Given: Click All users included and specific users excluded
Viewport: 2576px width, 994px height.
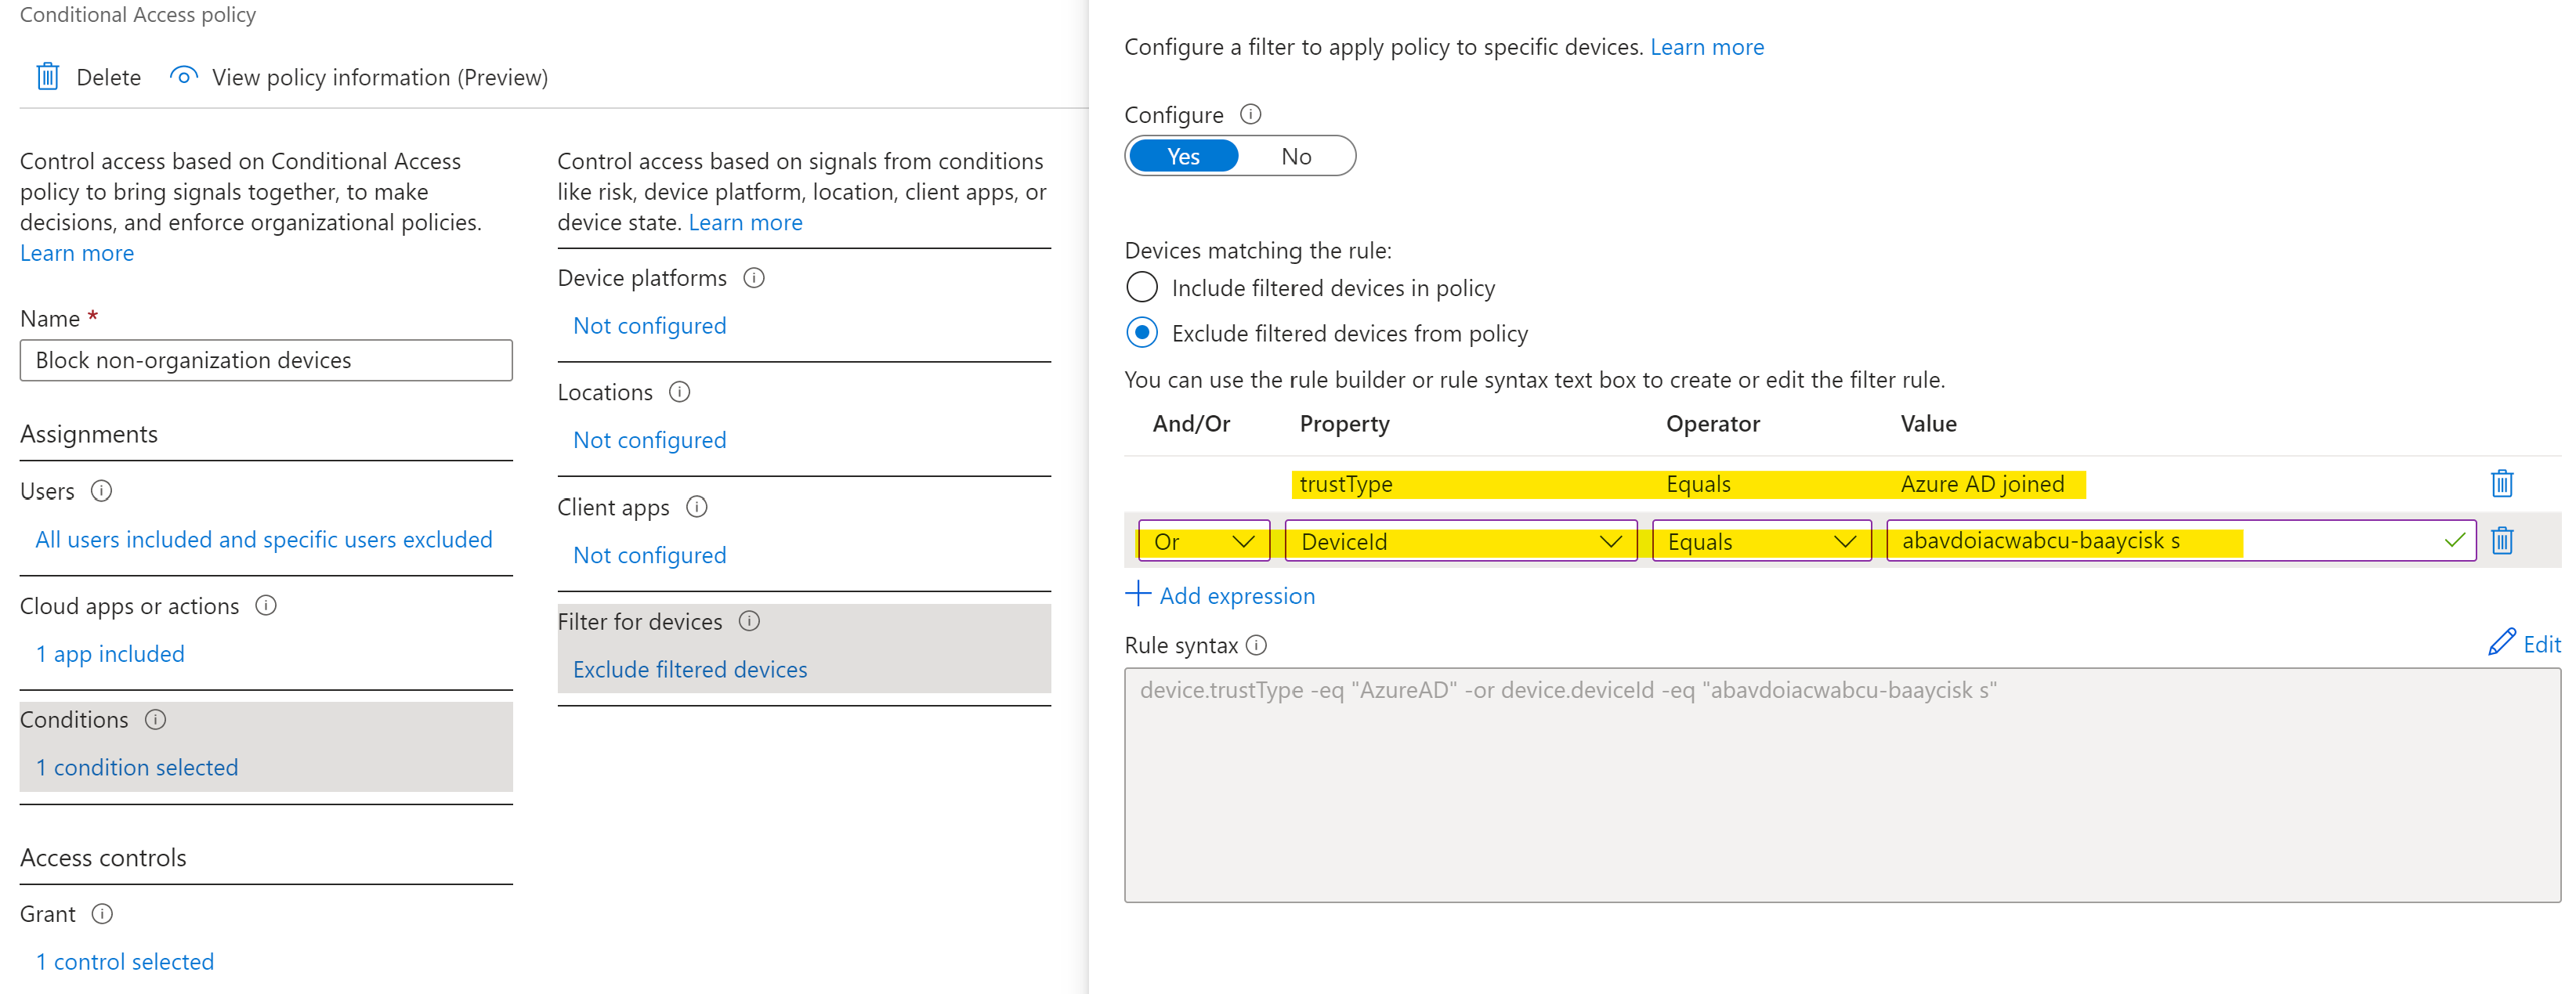Looking at the screenshot, I should [x=264, y=540].
